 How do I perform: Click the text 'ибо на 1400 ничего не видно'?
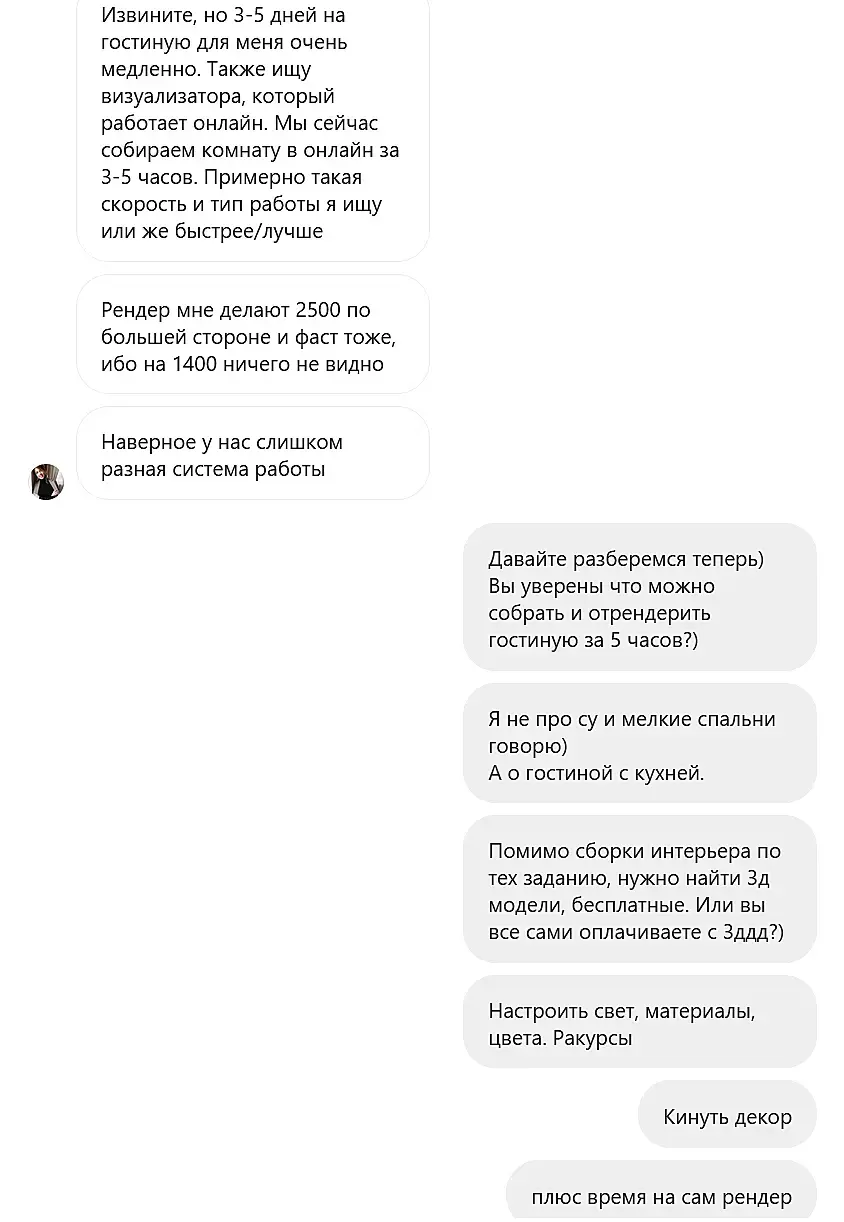pos(243,364)
